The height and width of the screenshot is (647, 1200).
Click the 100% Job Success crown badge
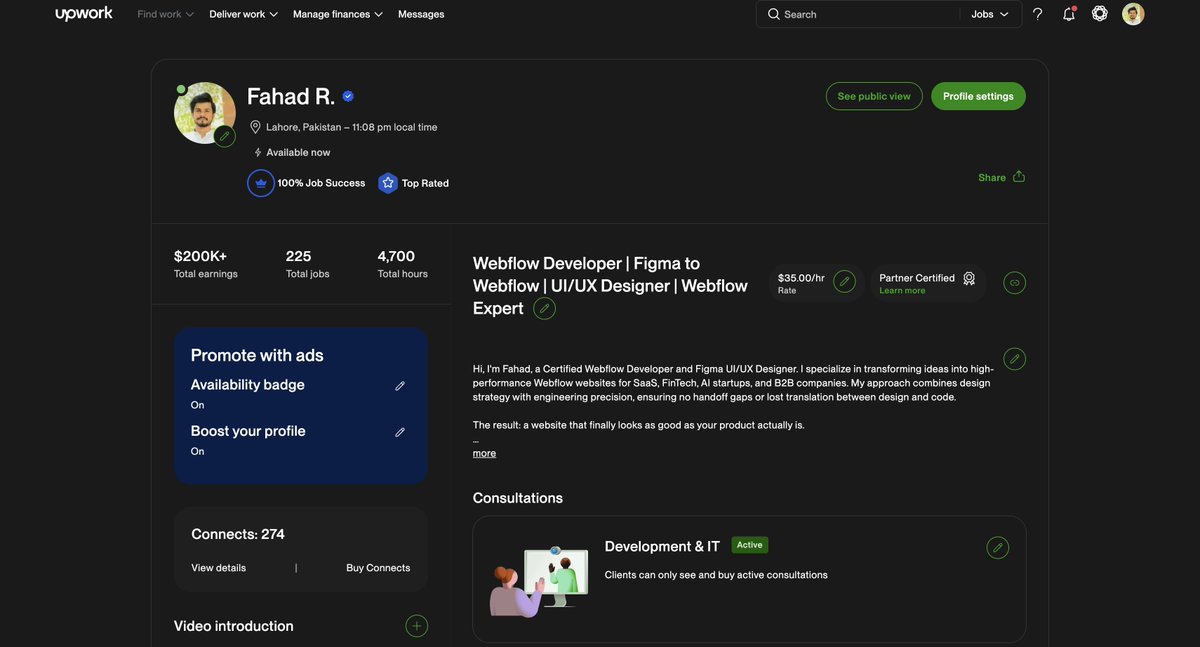coord(261,183)
